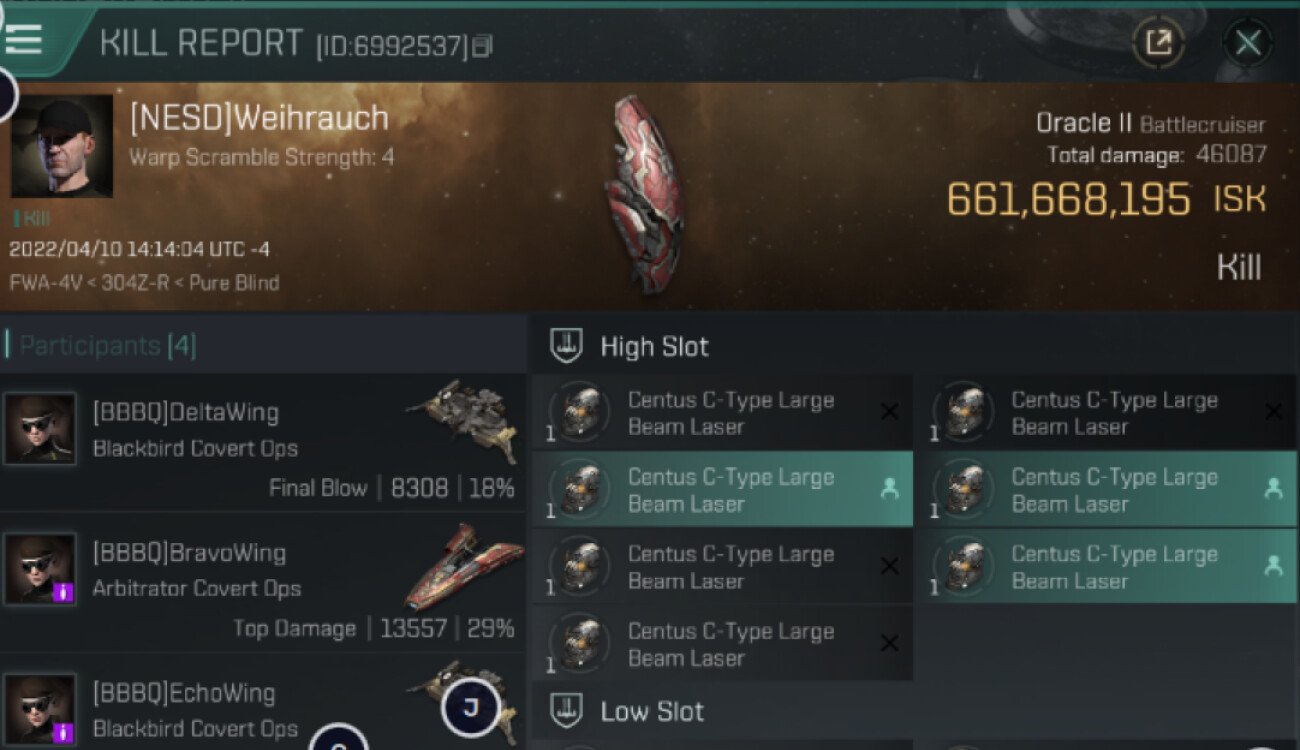Select the Arbitrator Covert Ops ship icon
This screenshot has width=1300, height=750.
pyautogui.click(x=463, y=565)
